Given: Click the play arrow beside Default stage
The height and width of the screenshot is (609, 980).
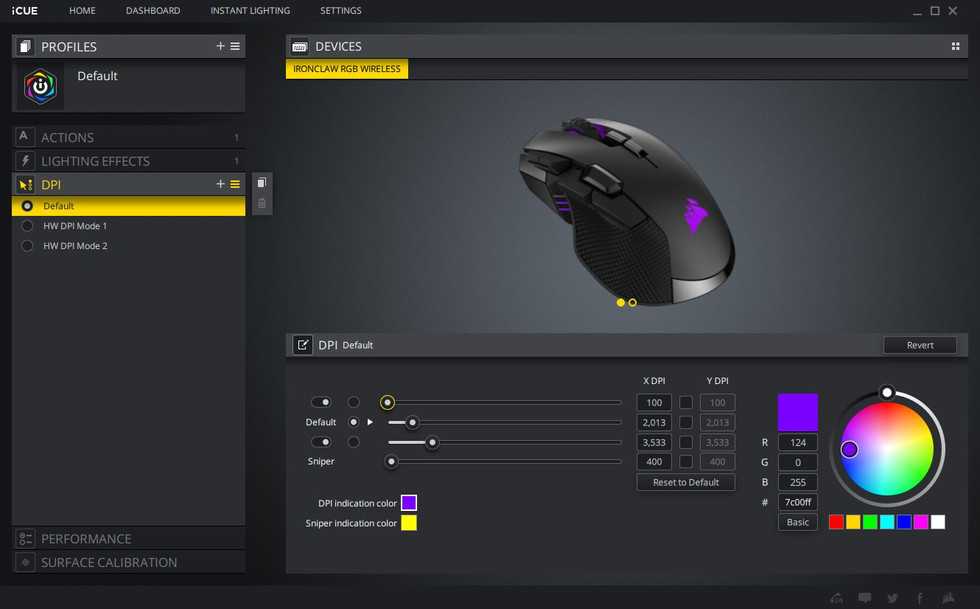Looking at the screenshot, I should (370, 422).
